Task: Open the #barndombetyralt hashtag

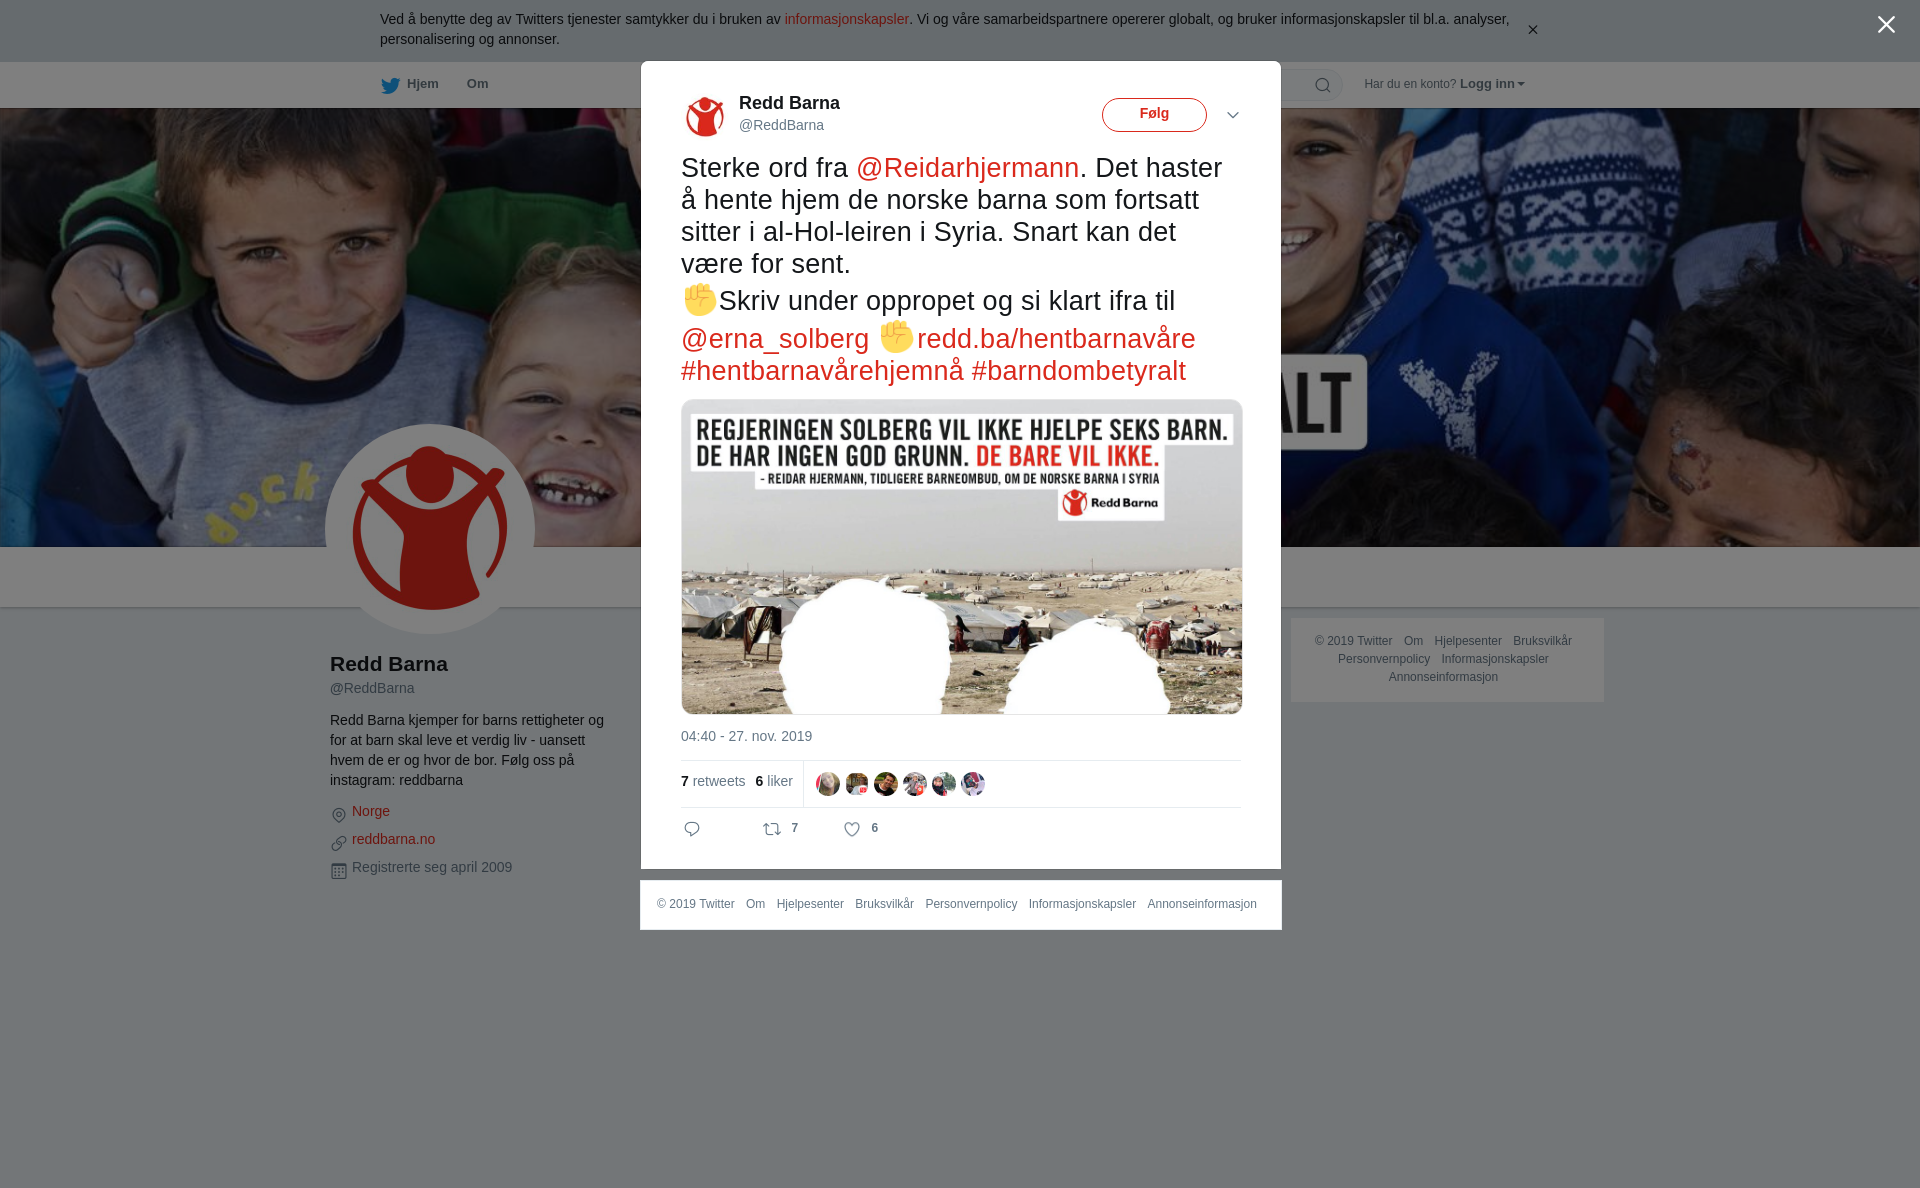Action: tap(1078, 371)
